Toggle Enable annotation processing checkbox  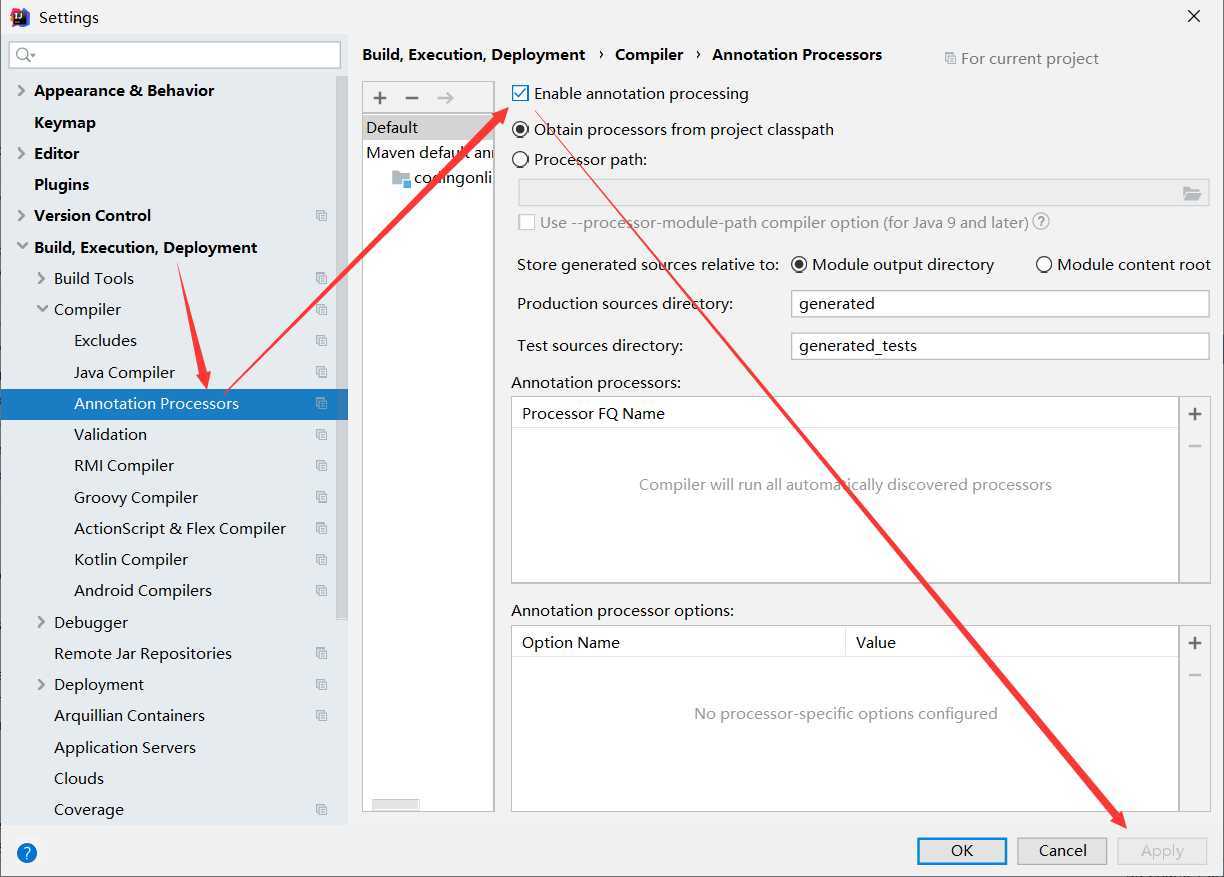[x=520, y=93]
